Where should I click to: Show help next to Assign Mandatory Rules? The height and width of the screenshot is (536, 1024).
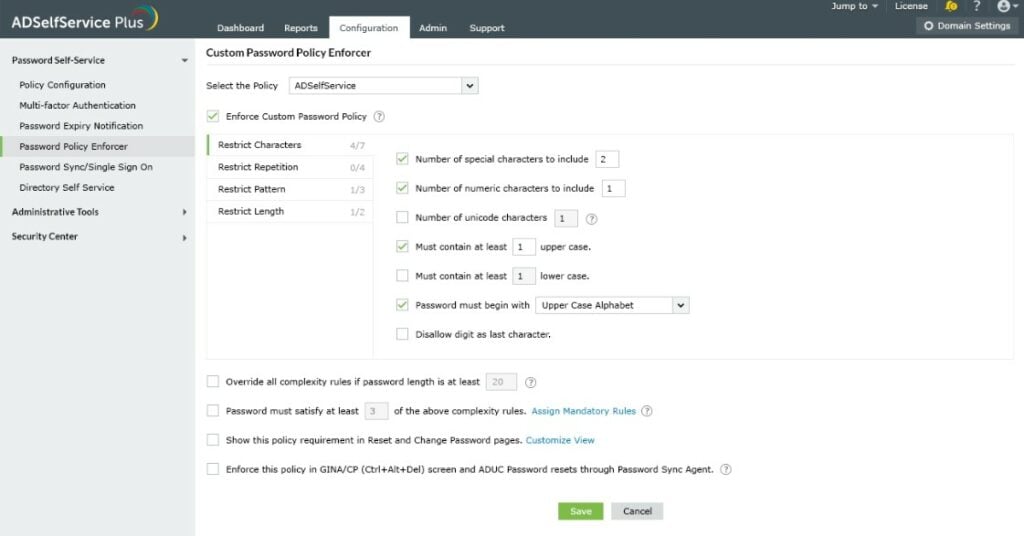[x=647, y=411]
